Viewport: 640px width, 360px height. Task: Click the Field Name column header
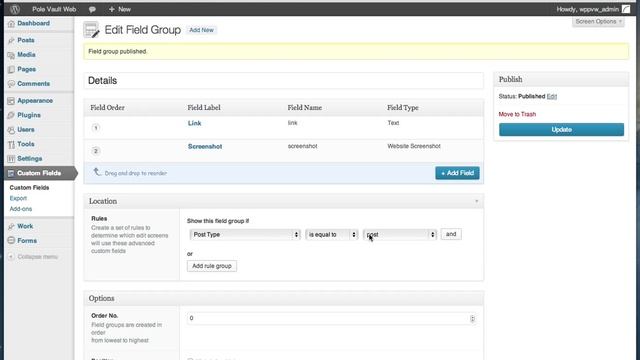[304, 108]
